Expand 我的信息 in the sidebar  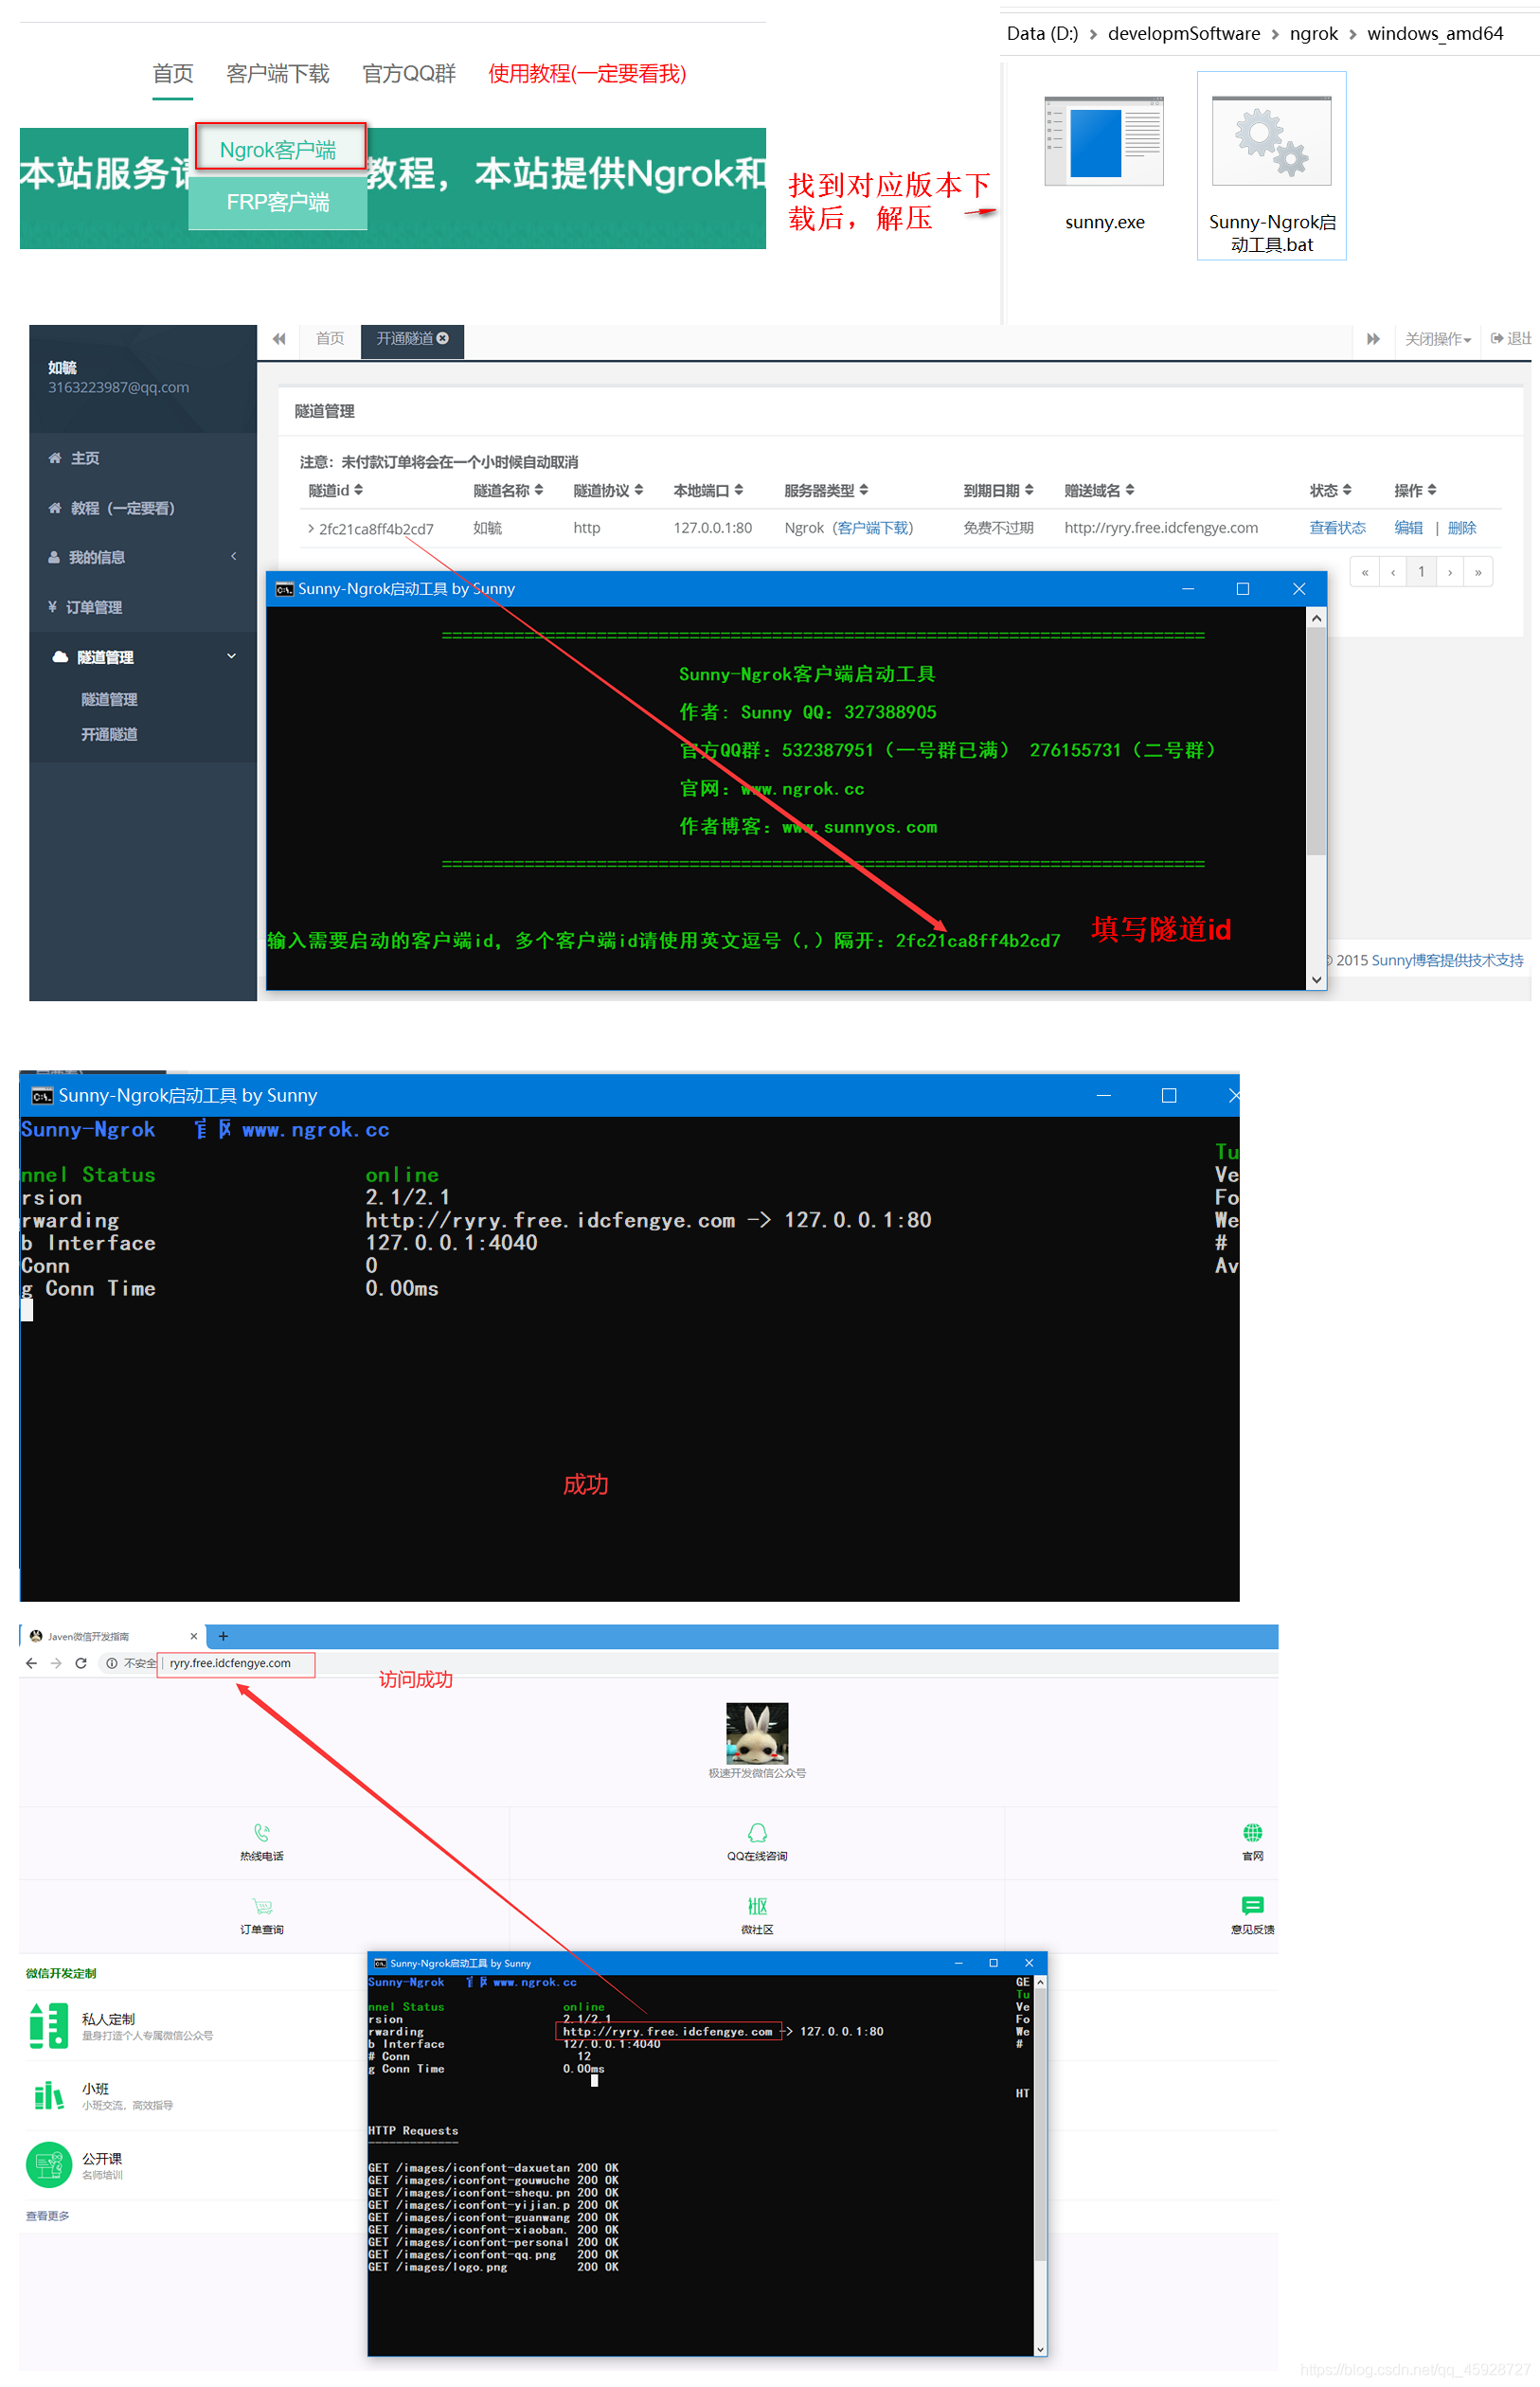(x=96, y=557)
